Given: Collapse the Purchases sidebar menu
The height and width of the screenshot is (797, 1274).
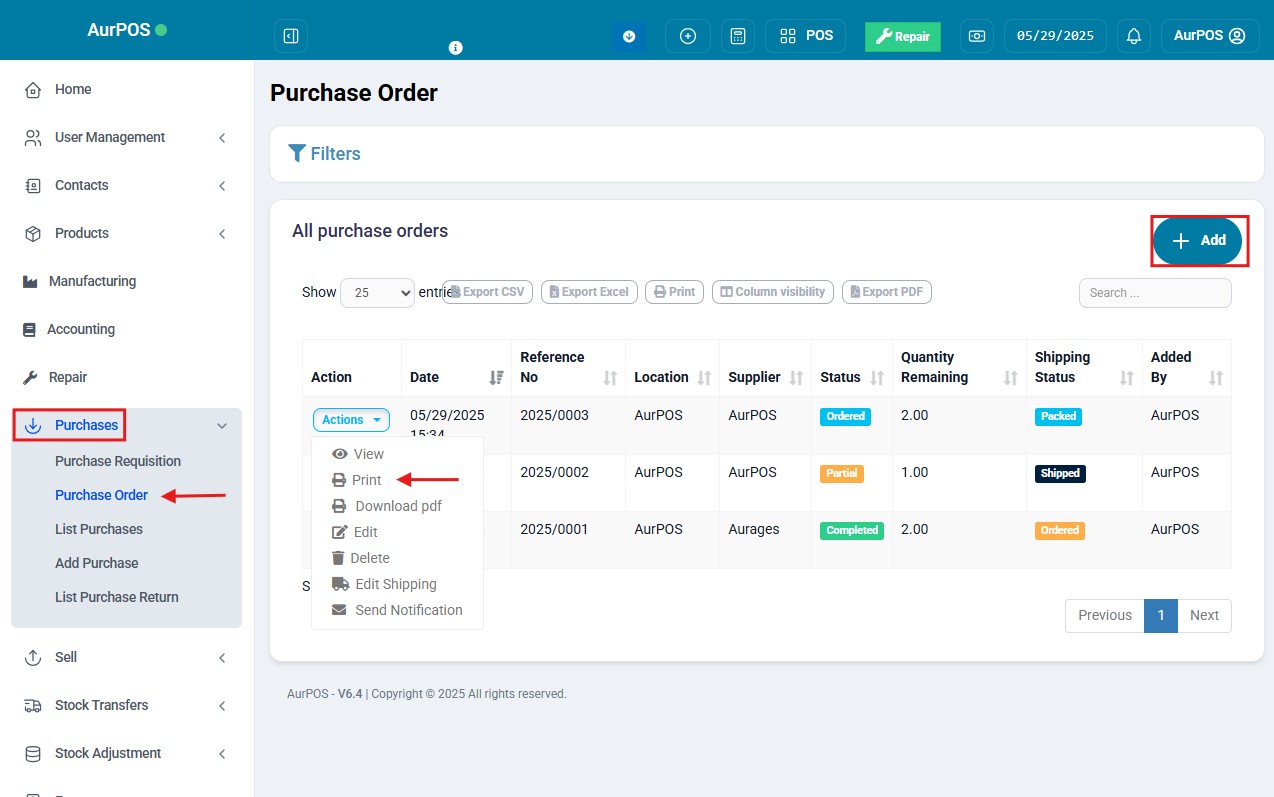Looking at the screenshot, I should coord(126,425).
